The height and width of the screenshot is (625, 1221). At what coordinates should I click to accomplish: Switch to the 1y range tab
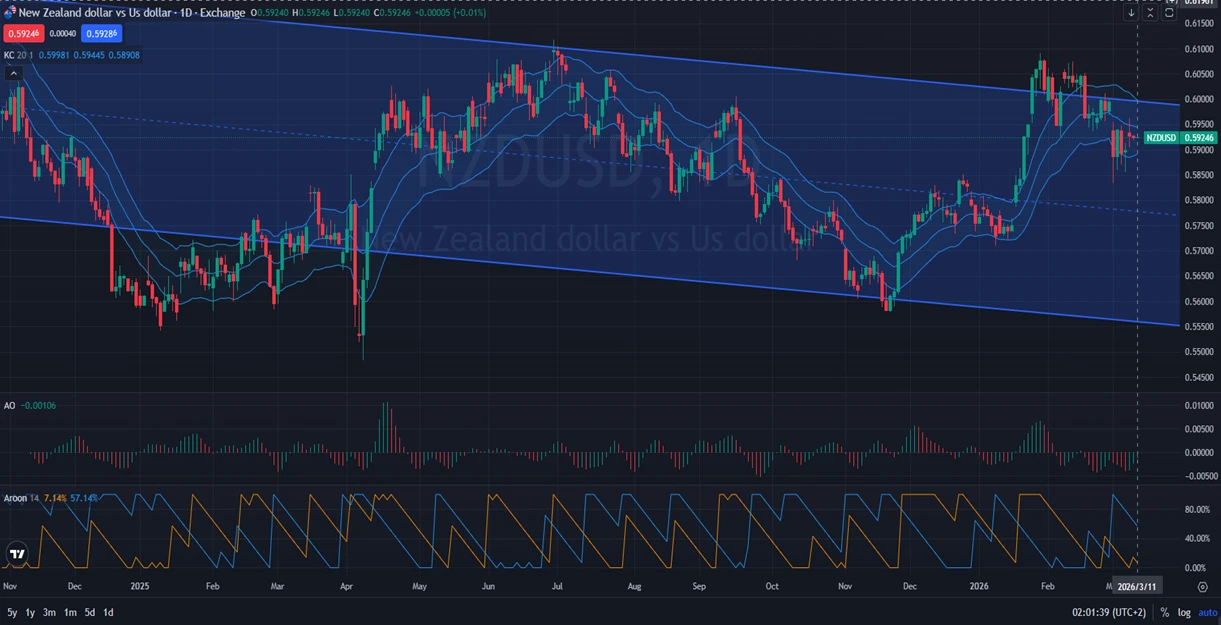pyautogui.click(x=29, y=612)
